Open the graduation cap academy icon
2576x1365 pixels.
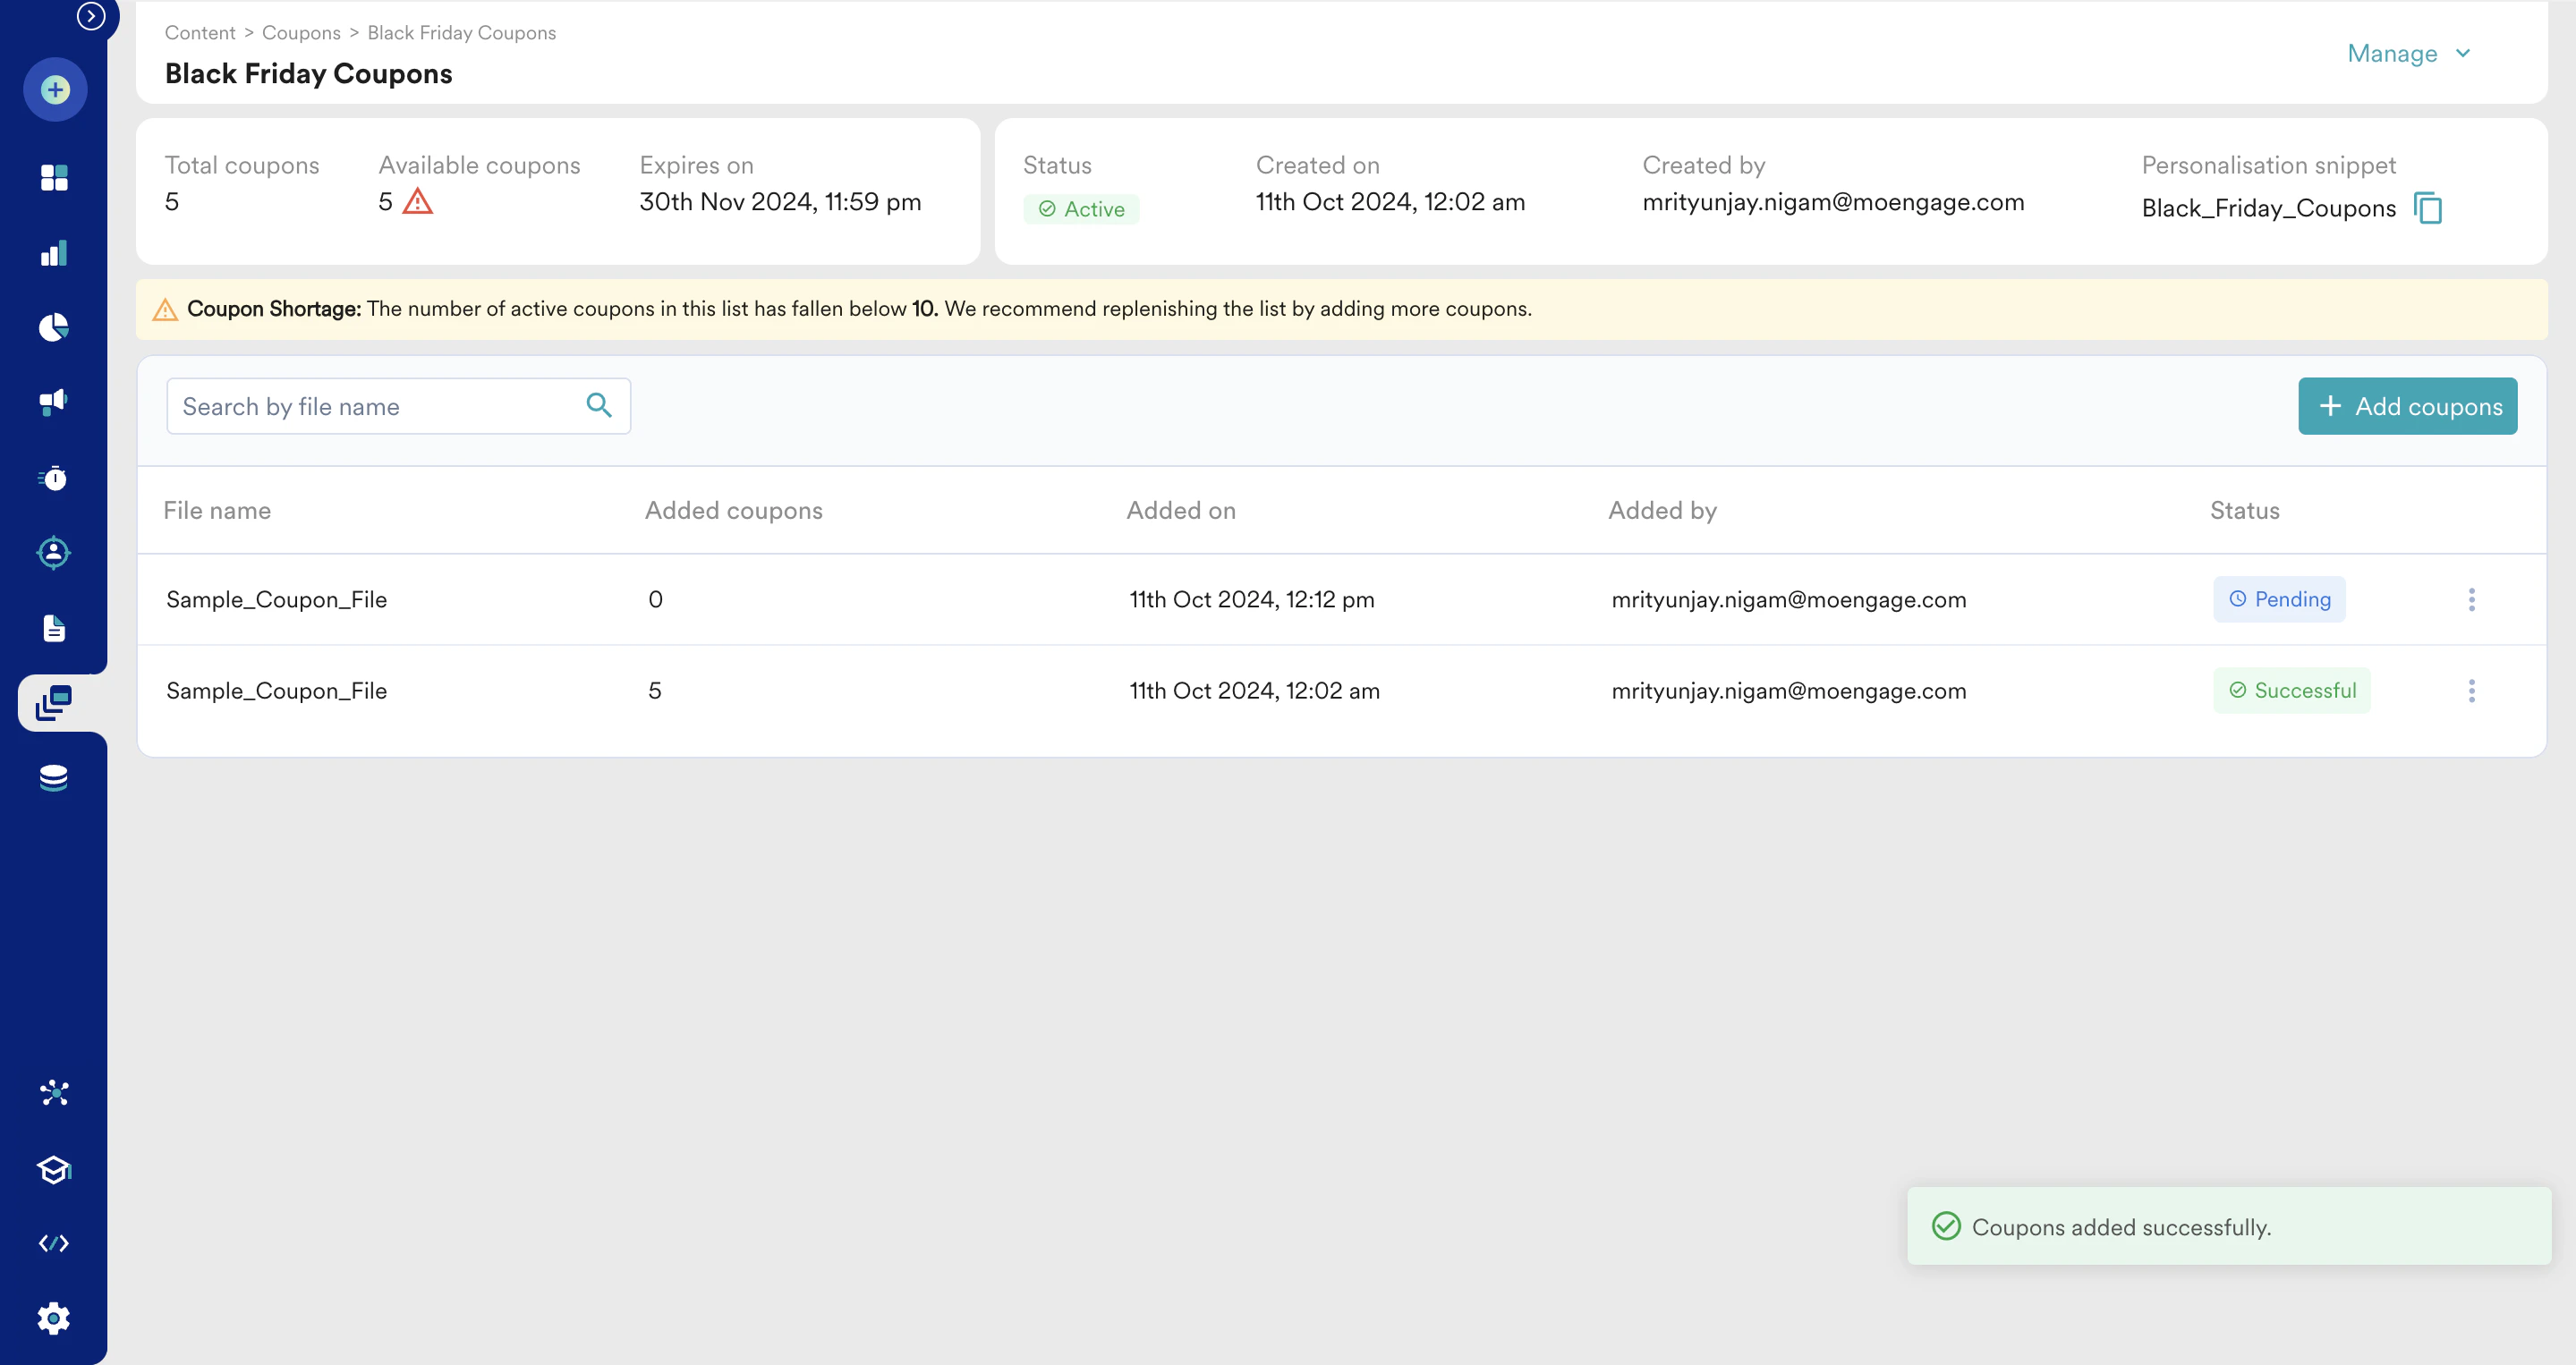tap(54, 1168)
